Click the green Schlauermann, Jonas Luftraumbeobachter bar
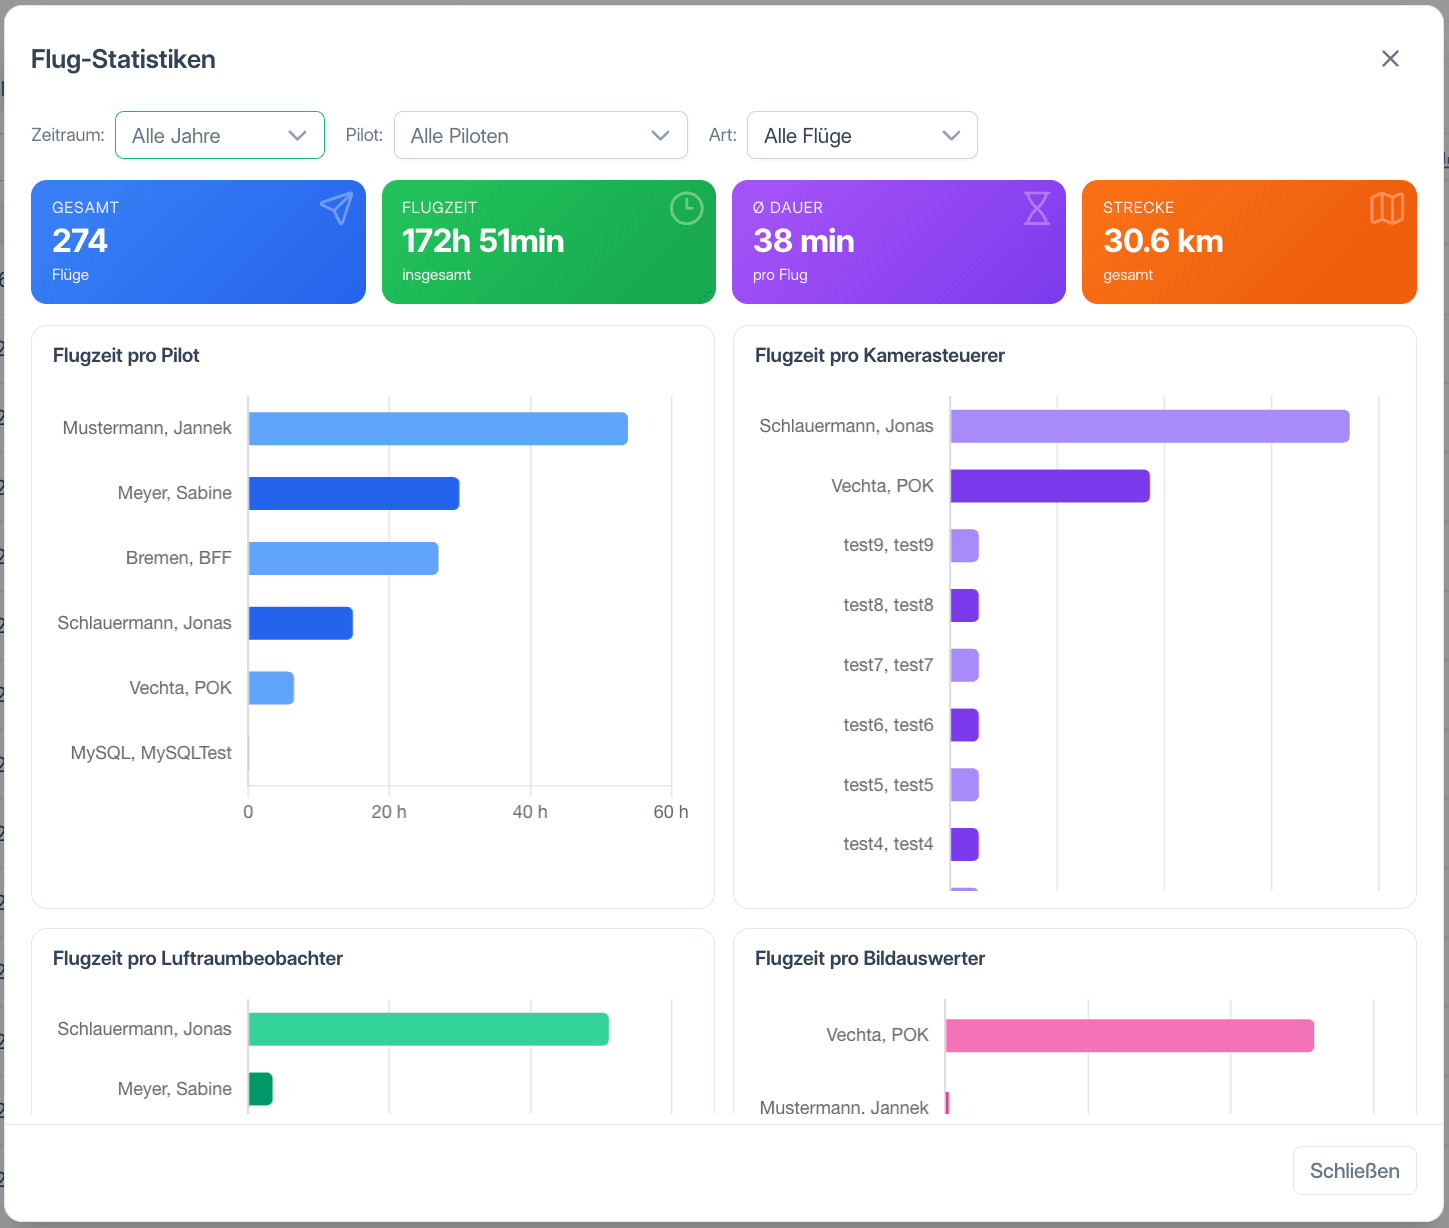 click(x=428, y=1029)
